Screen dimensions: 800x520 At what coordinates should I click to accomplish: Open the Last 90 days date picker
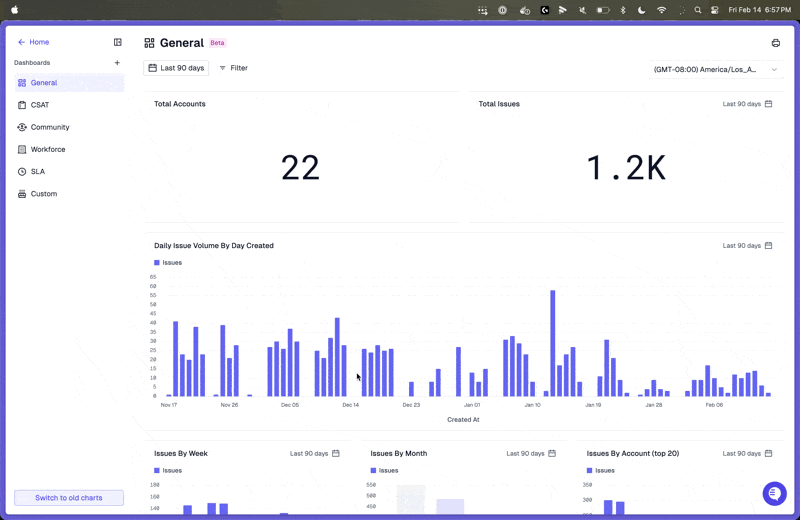click(176, 68)
